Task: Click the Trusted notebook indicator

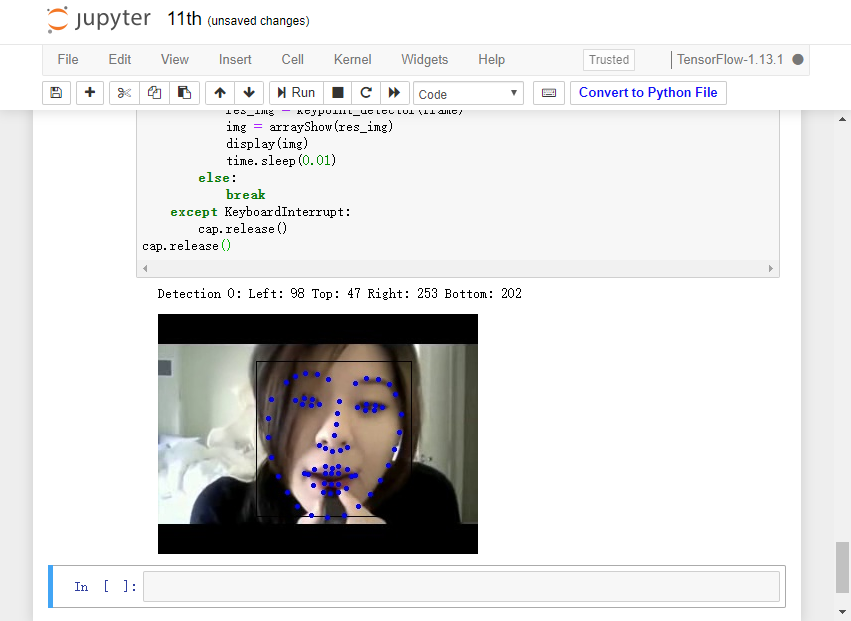Action: (x=609, y=60)
